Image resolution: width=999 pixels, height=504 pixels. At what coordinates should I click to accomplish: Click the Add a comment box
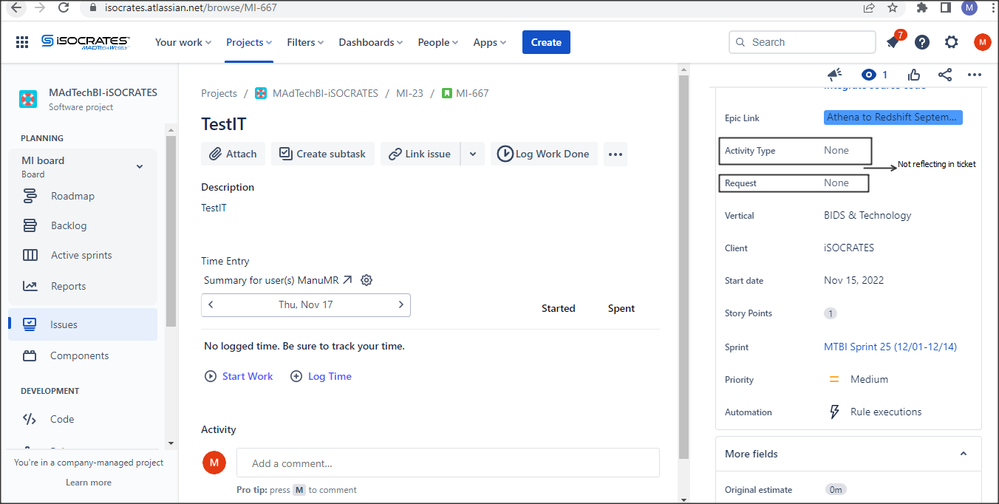(x=448, y=463)
